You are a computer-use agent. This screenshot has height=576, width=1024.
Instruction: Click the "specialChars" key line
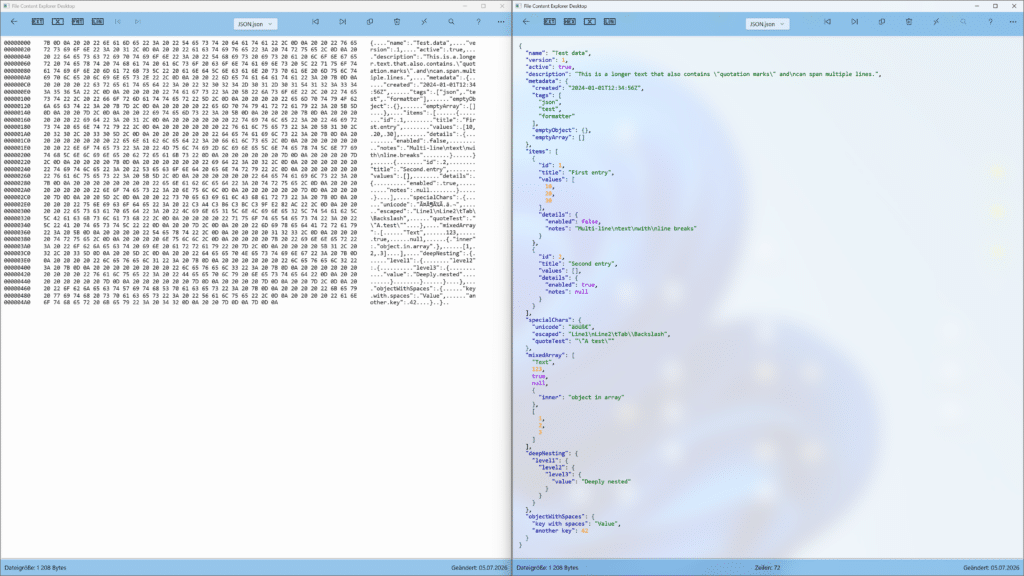554,320
